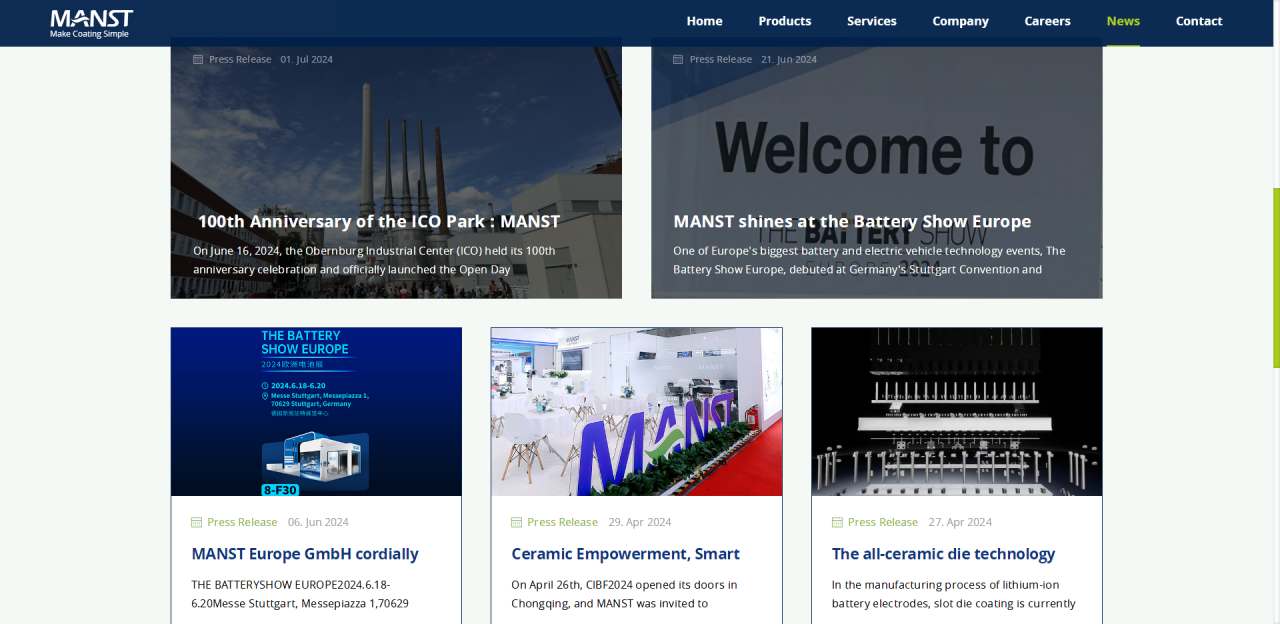Click calendar icon beside 01. Jul 2024

click(x=198, y=59)
